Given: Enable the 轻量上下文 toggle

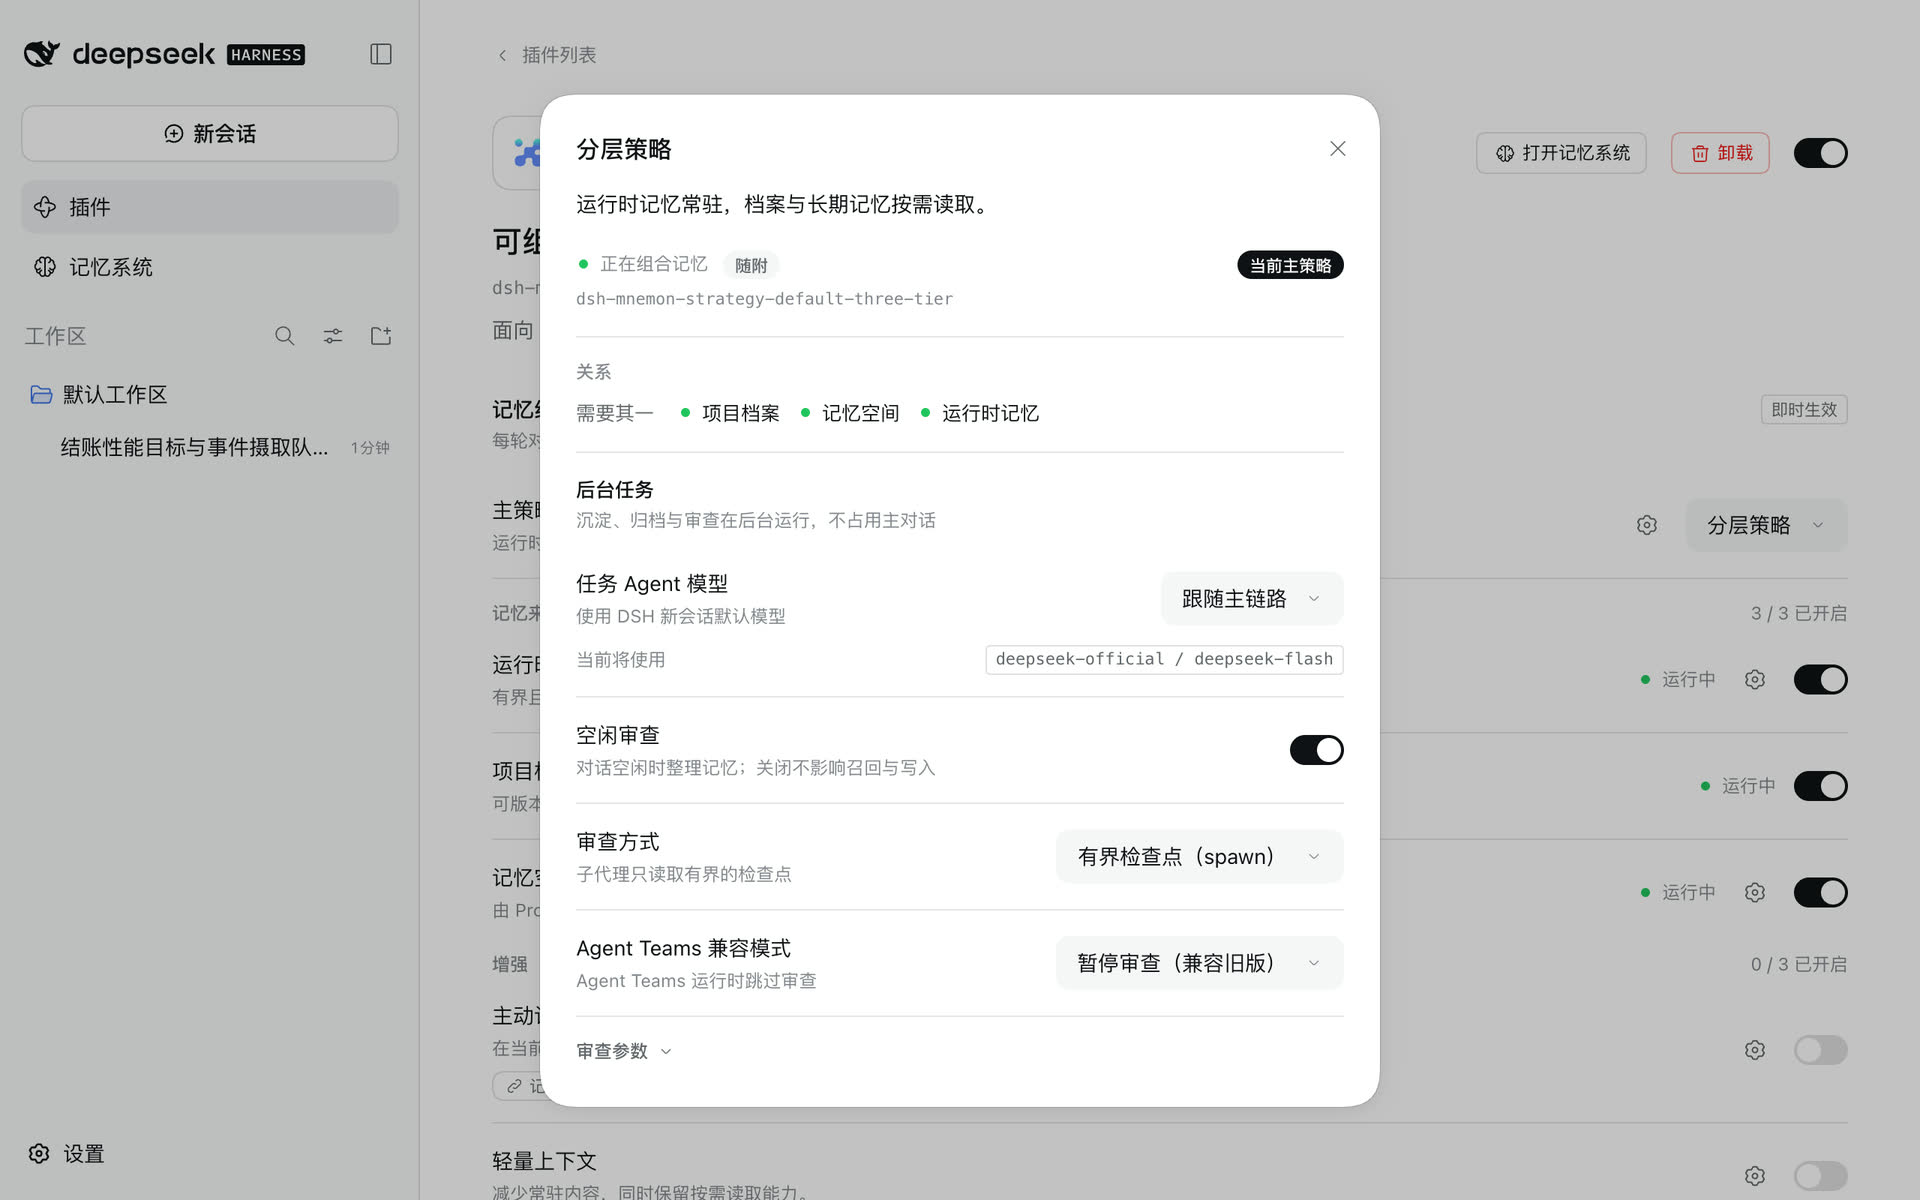Looking at the screenshot, I should [x=1820, y=1176].
